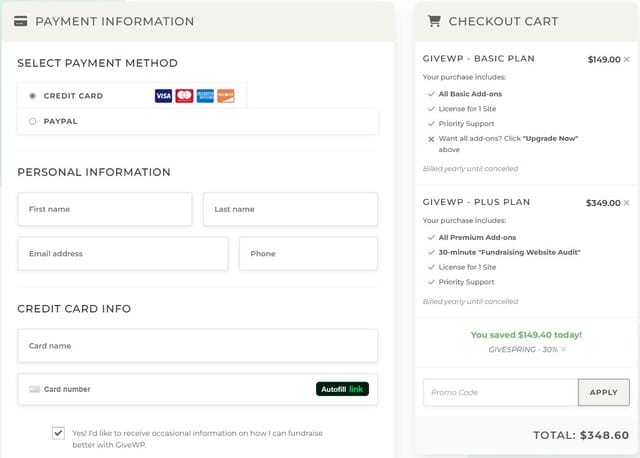Click the shopping cart icon in header
This screenshot has height=458, width=640.
tap(434, 21)
